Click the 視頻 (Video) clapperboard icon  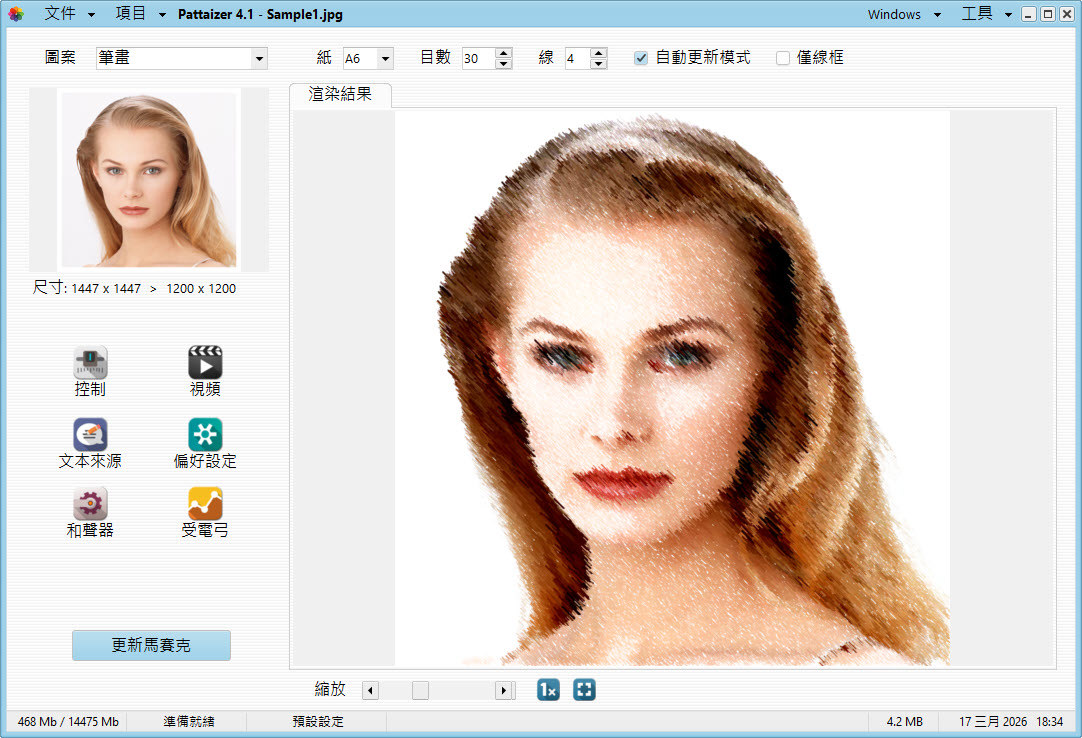coord(205,363)
